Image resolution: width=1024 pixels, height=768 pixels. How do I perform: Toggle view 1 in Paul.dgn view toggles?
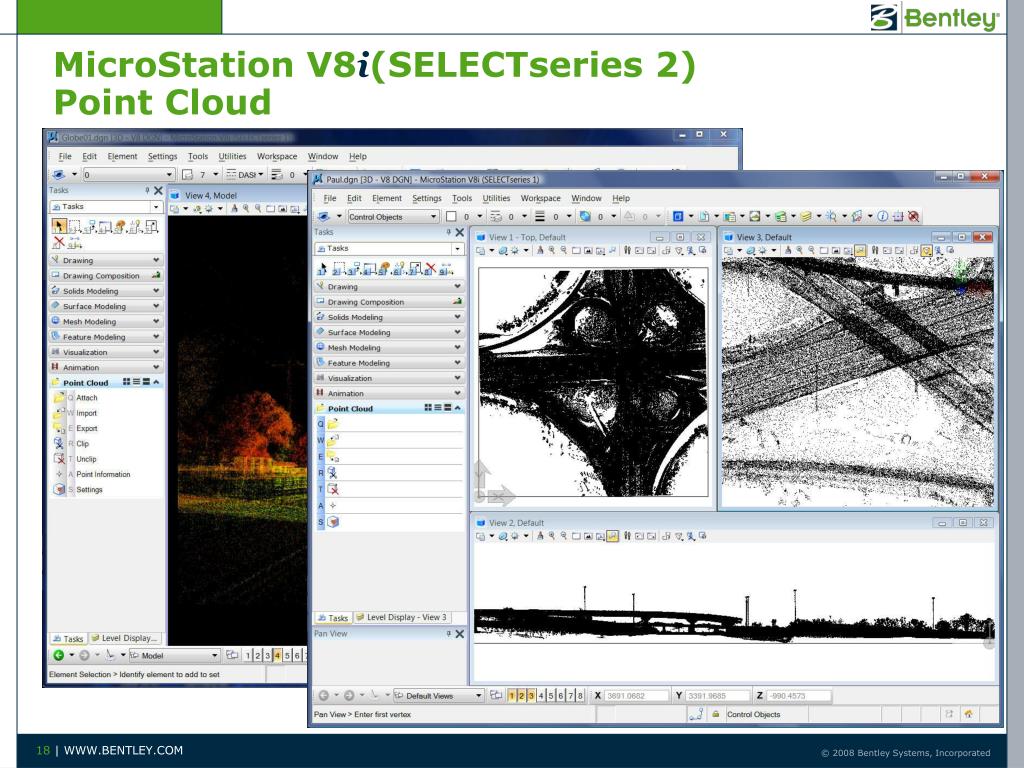pyautogui.click(x=511, y=696)
